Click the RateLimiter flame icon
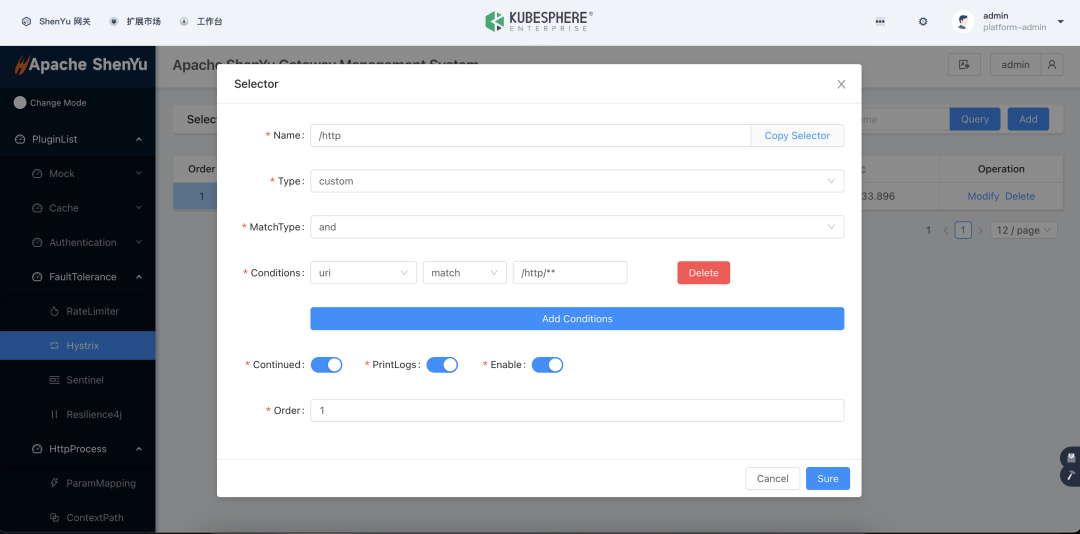The height and width of the screenshot is (534, 1080). coord(54,311)
